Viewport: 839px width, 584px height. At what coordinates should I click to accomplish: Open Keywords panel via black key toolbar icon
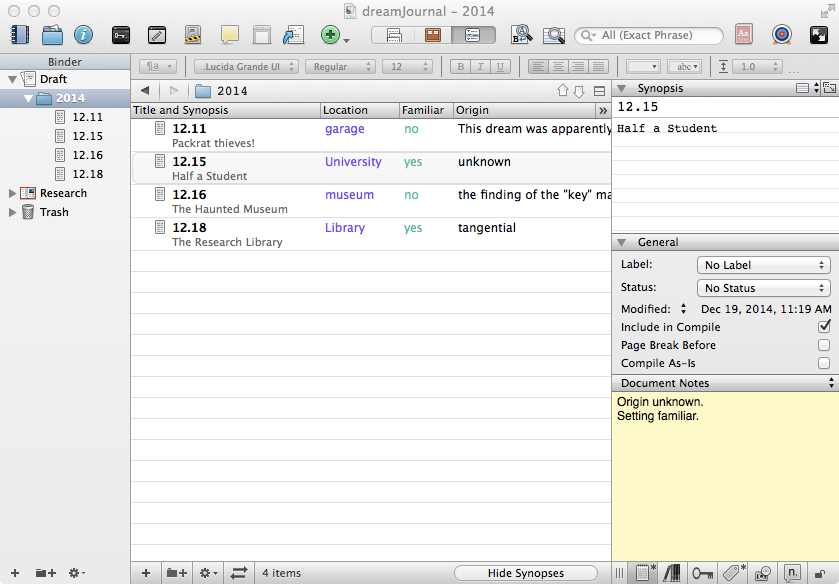click(x=121, y=35)
